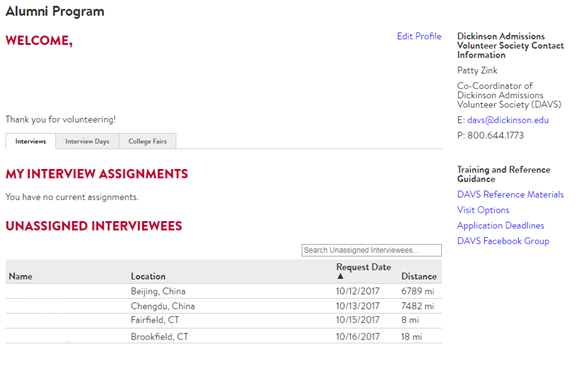Visit the DAVS Facebook Group link
This screenshot has height=367, width=579.
503,241
